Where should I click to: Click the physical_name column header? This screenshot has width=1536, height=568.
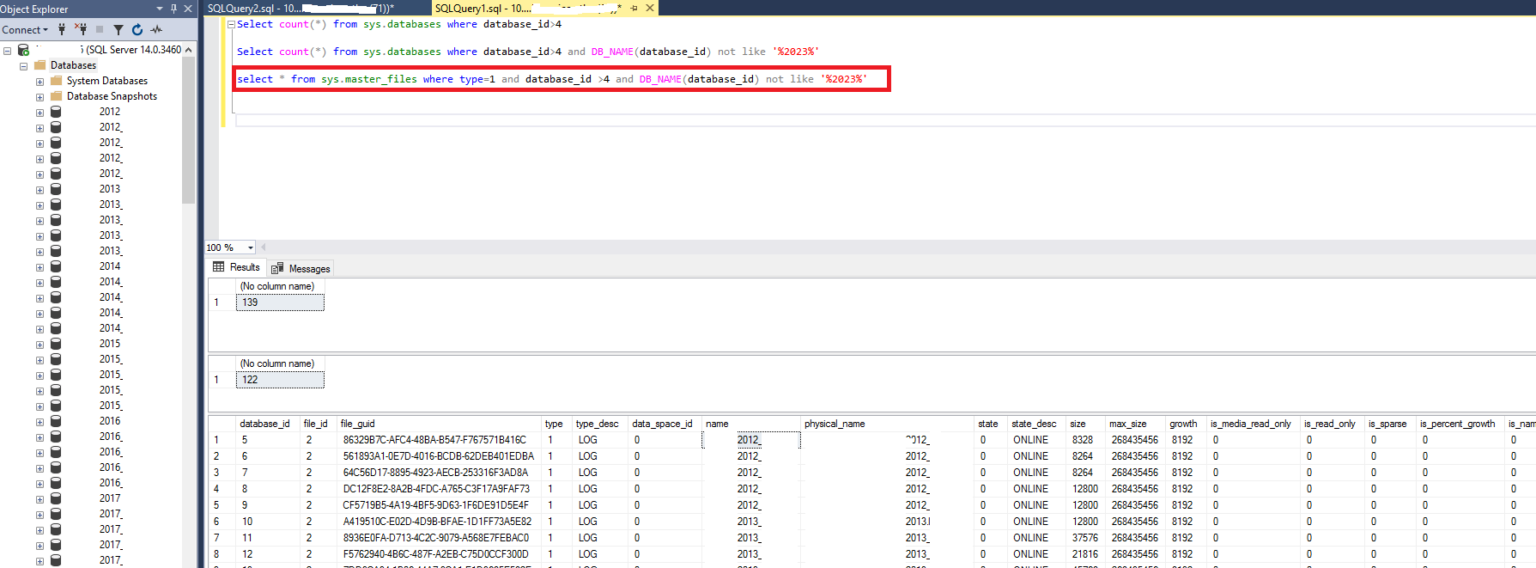click(834, 424)
